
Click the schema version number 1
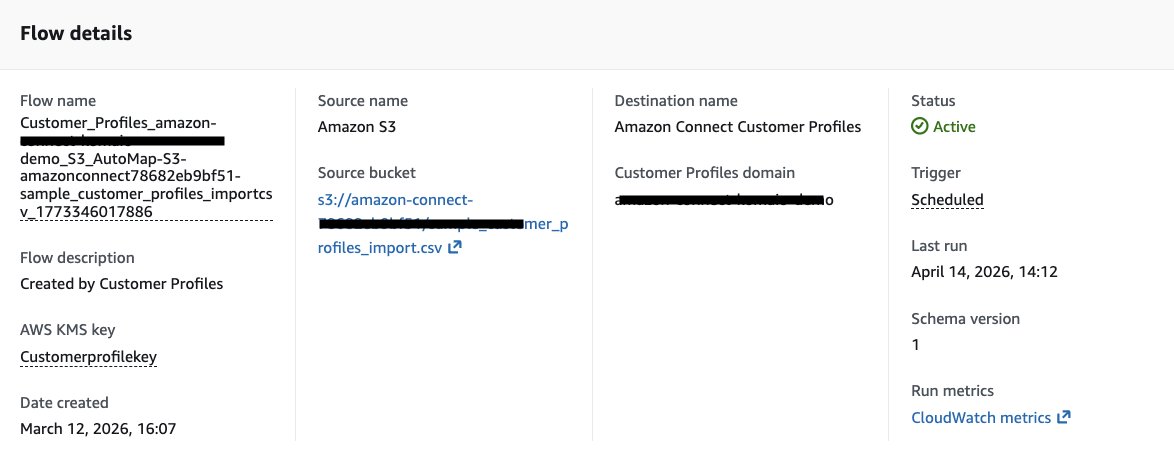click(x=915, y=345)
